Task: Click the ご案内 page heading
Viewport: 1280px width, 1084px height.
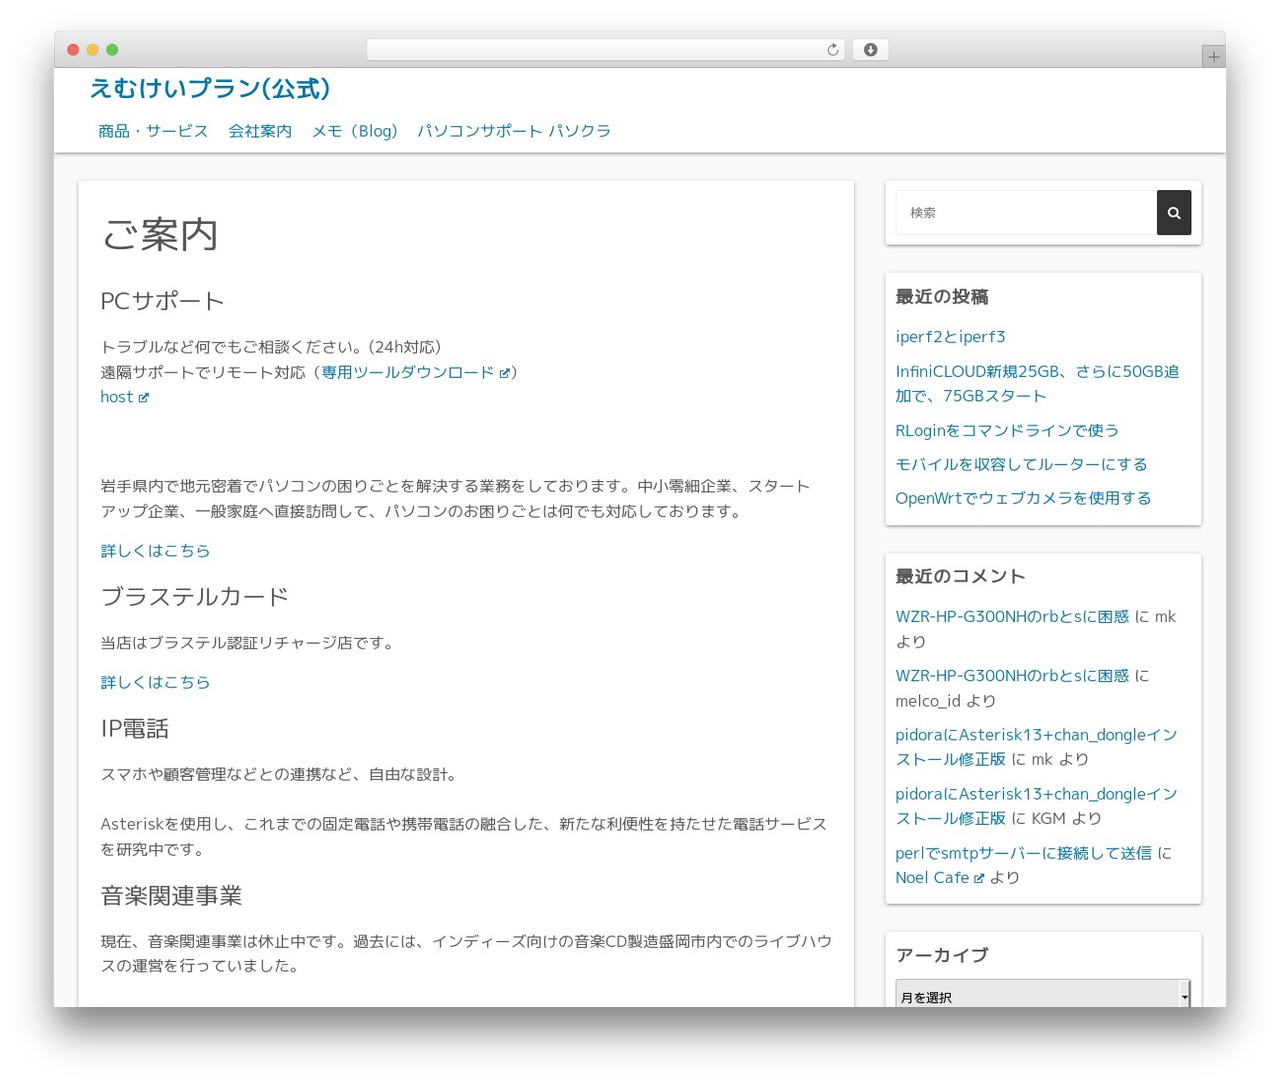Action: tap(160, 235)
